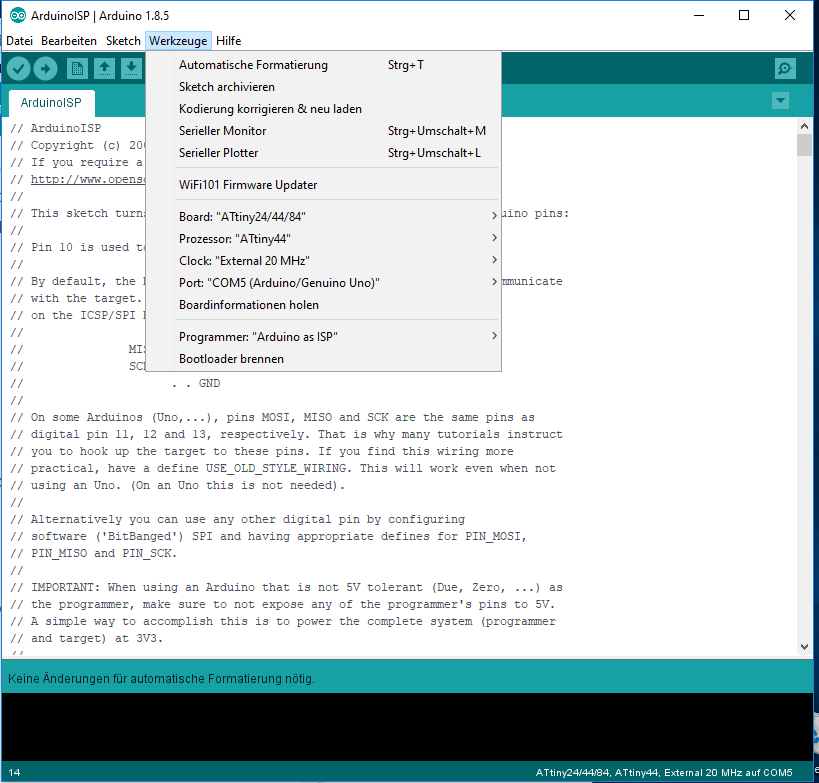Follow the http://www.opens... link in the code

(x=87, y=179)
